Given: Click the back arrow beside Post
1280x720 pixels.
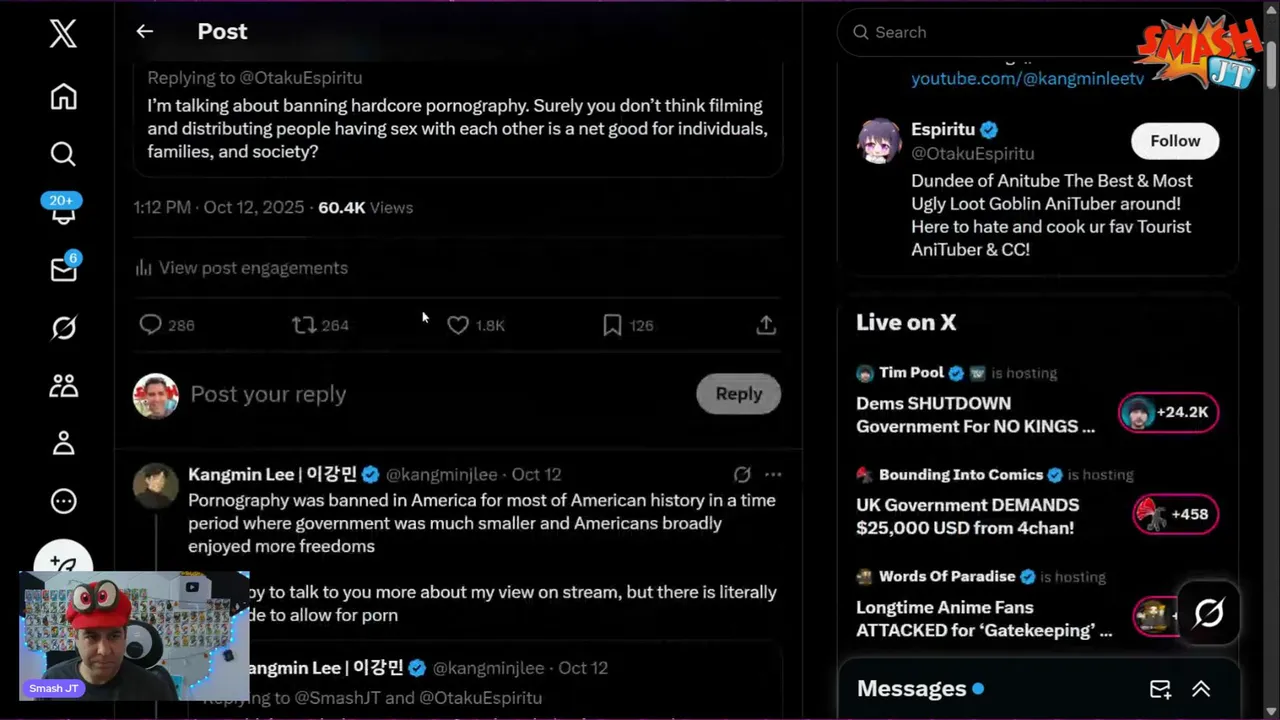Looking at the screenshot, I should point(145,32).
